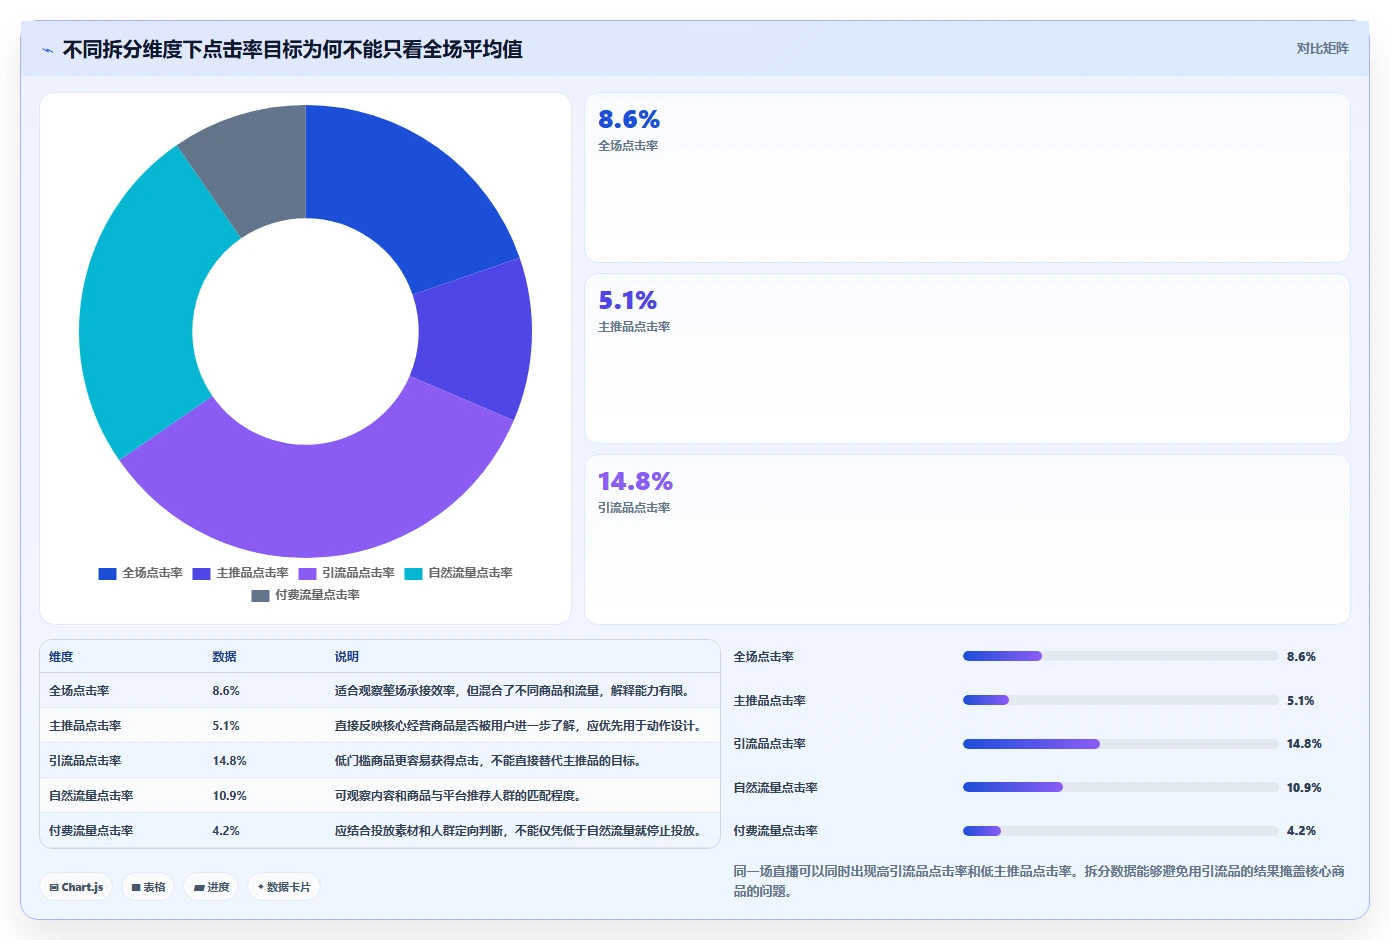
Task: Click table value 4.2%
Action: [x=226, y=831]
